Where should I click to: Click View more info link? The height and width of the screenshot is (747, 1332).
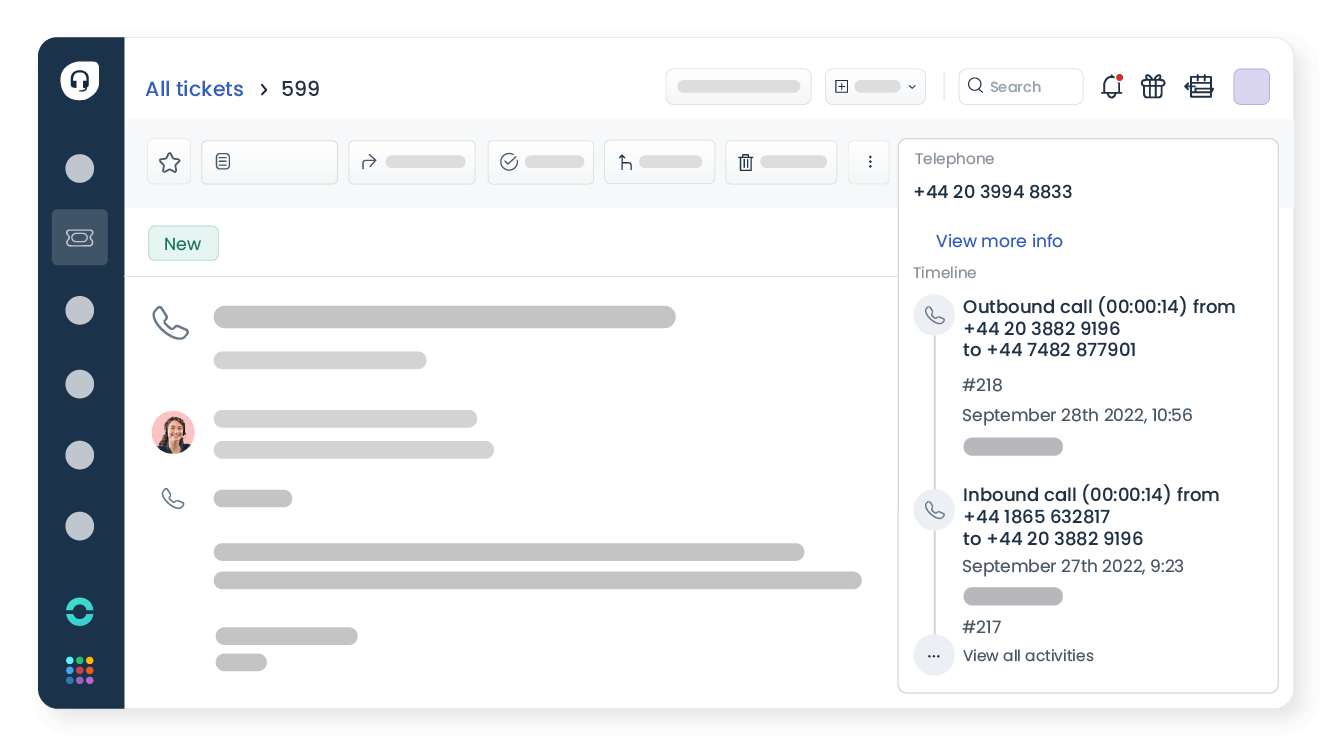[x=998, y=241]
